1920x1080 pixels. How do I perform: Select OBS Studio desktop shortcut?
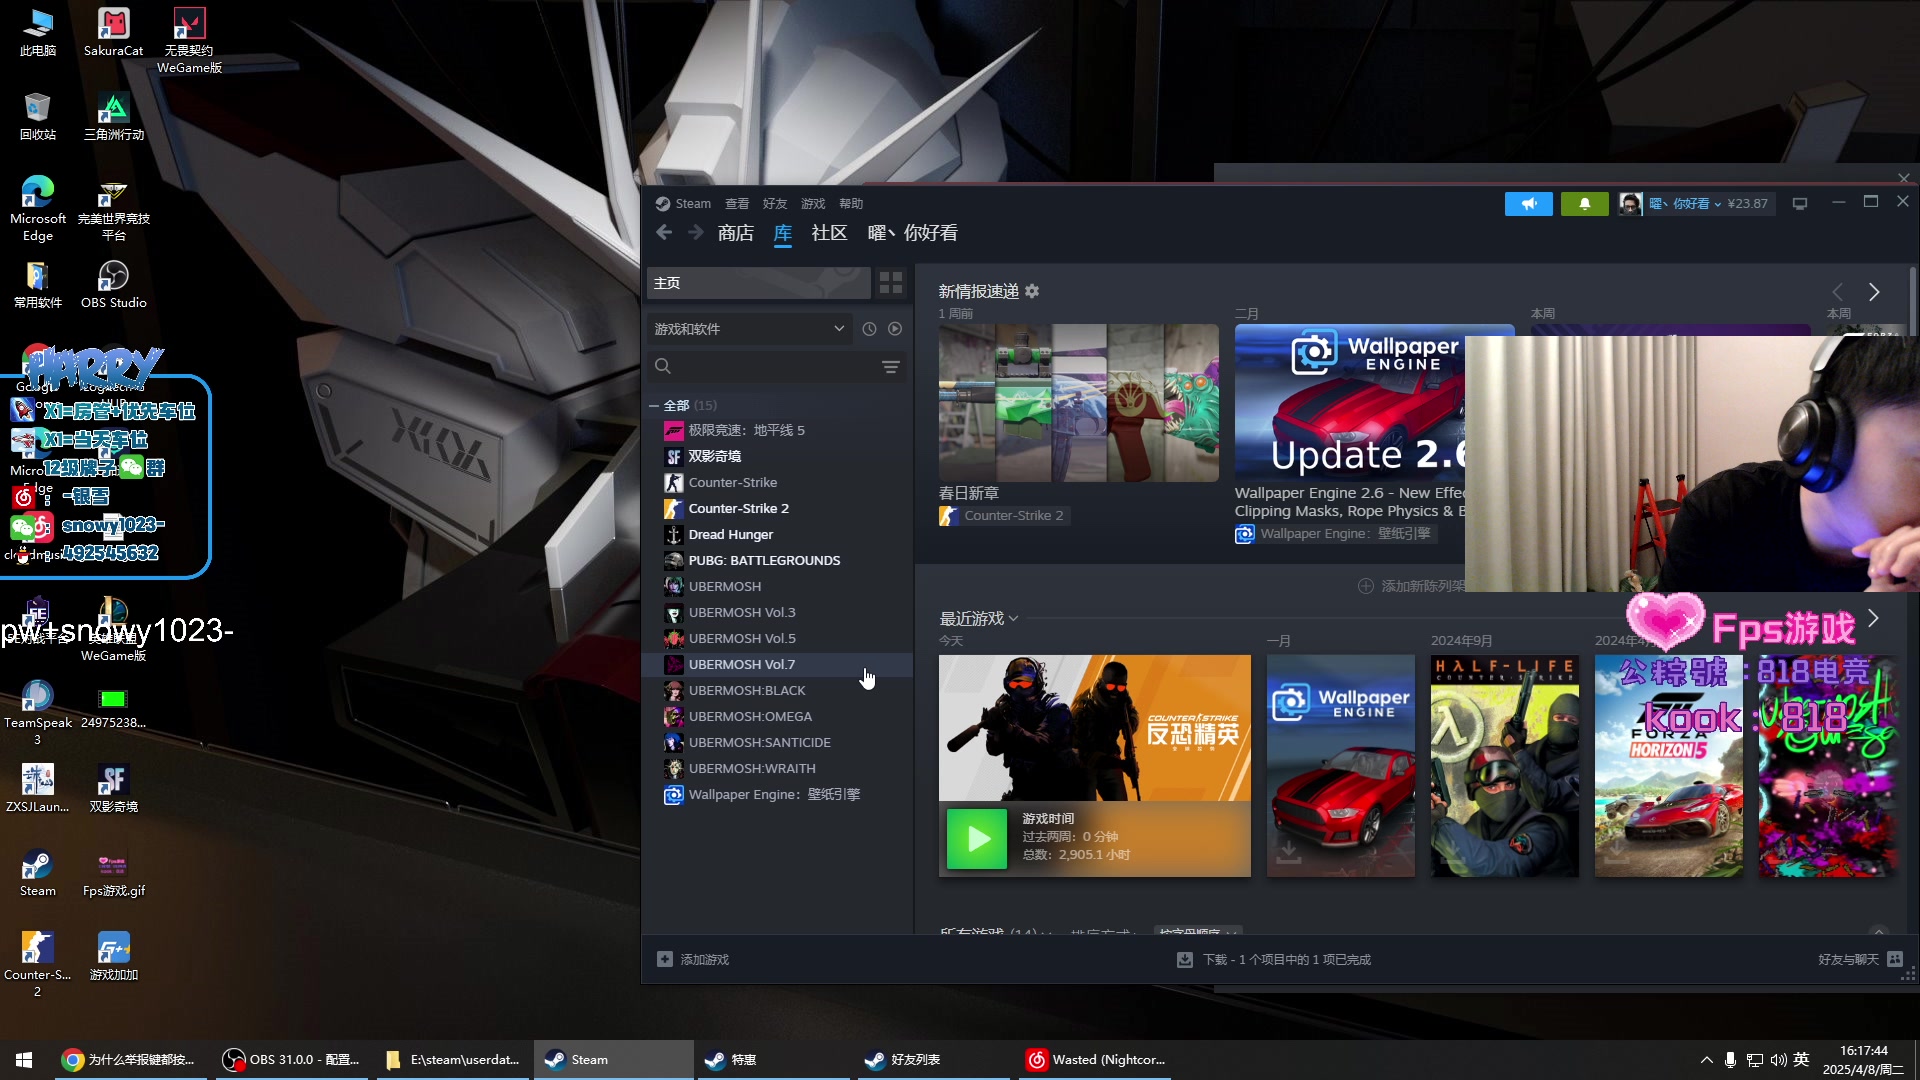(x=113, y=284)
